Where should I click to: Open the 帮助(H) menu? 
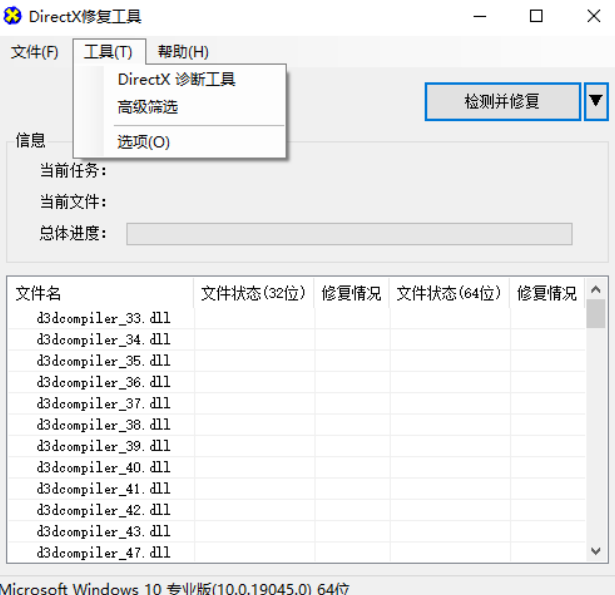click(x=183, y=52)
